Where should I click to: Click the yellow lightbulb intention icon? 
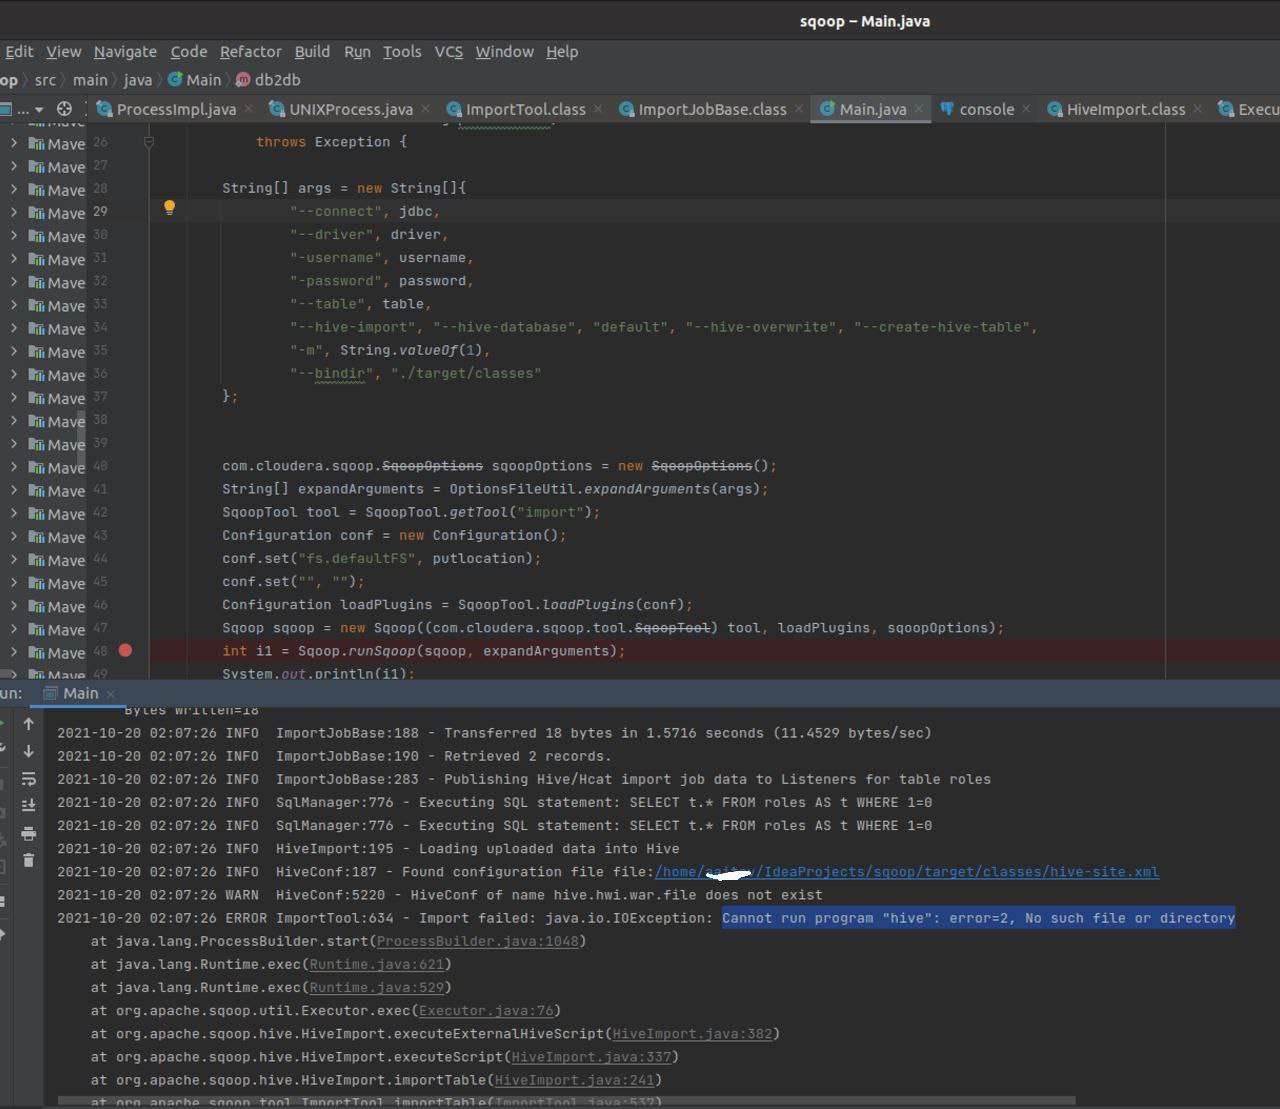coord(169,208)
